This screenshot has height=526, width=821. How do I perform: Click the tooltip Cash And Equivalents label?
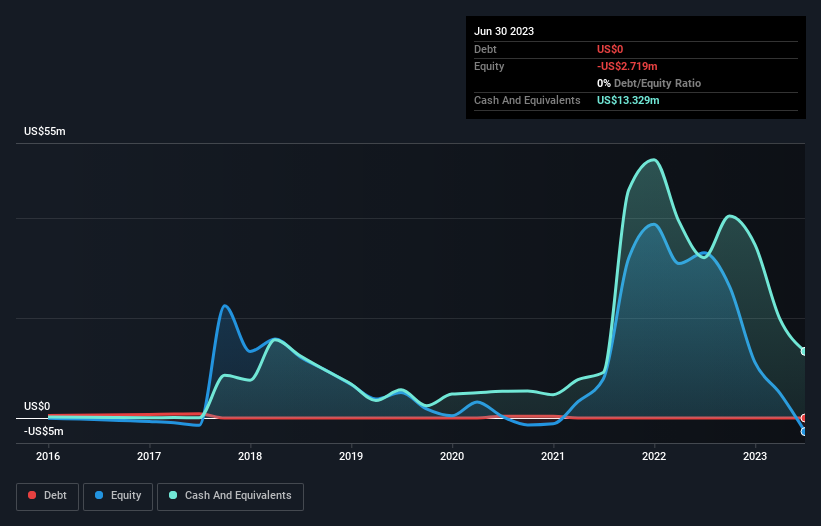tap(527, 100)
